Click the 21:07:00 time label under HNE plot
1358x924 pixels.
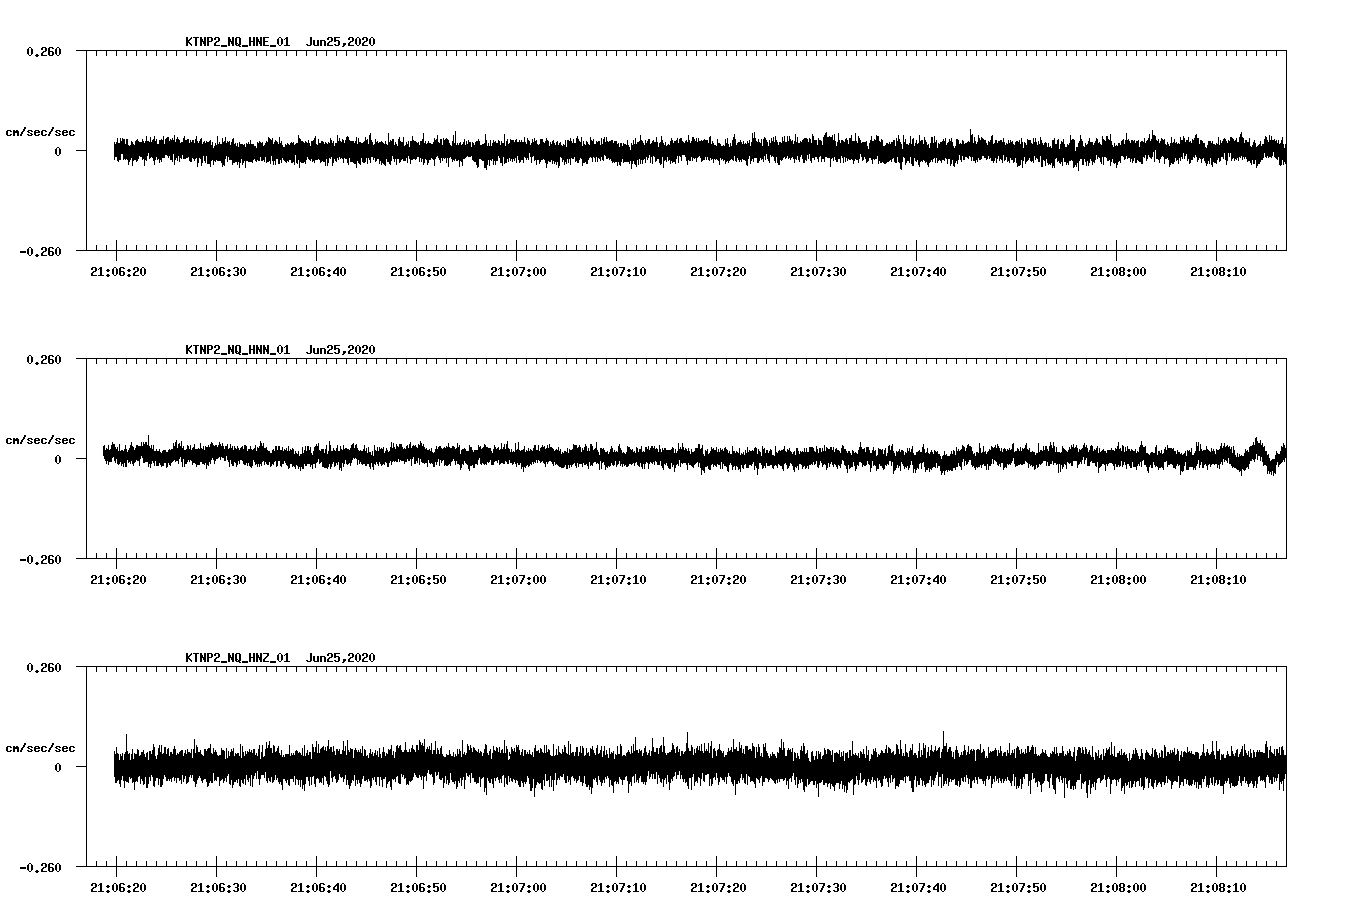(x=518, y=272)
